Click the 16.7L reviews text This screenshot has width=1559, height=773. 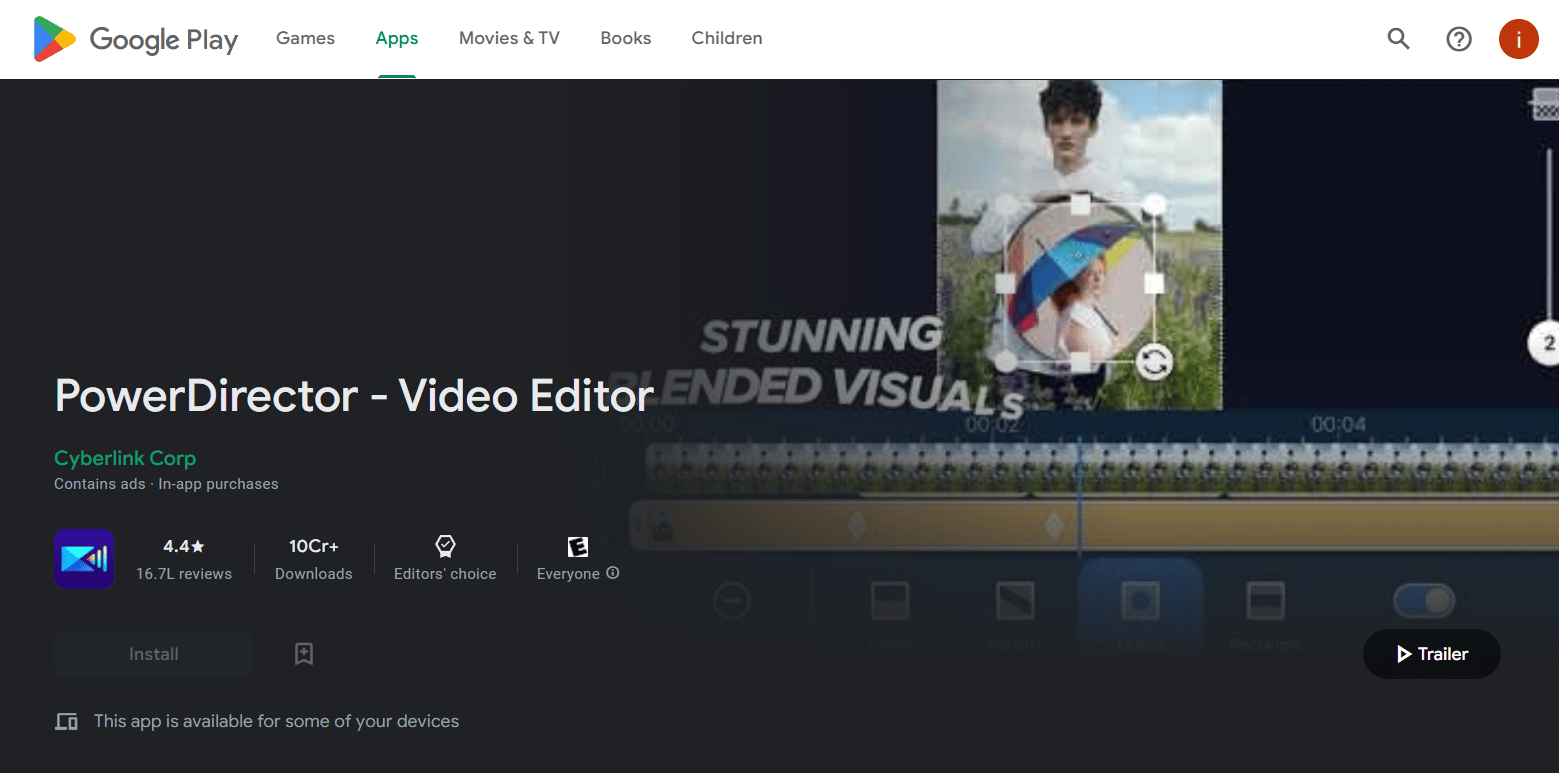[184, 574]
